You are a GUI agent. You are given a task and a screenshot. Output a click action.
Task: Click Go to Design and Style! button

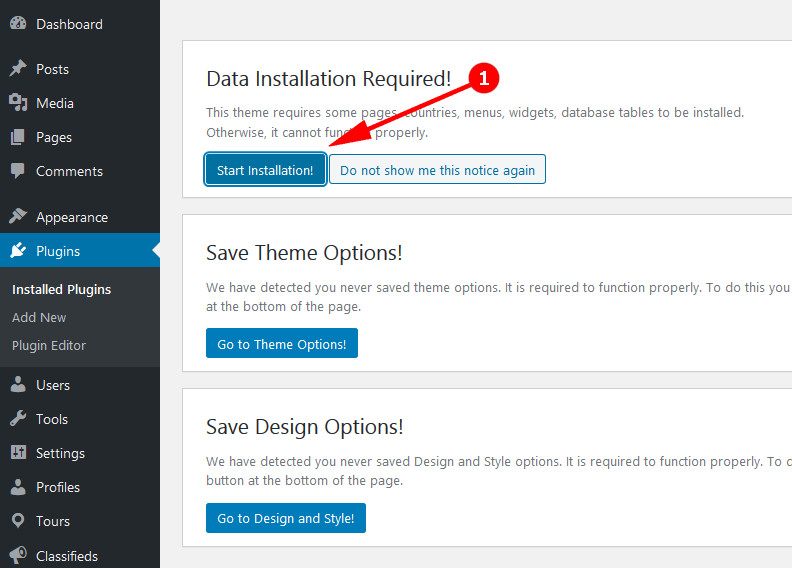(285, 518)
